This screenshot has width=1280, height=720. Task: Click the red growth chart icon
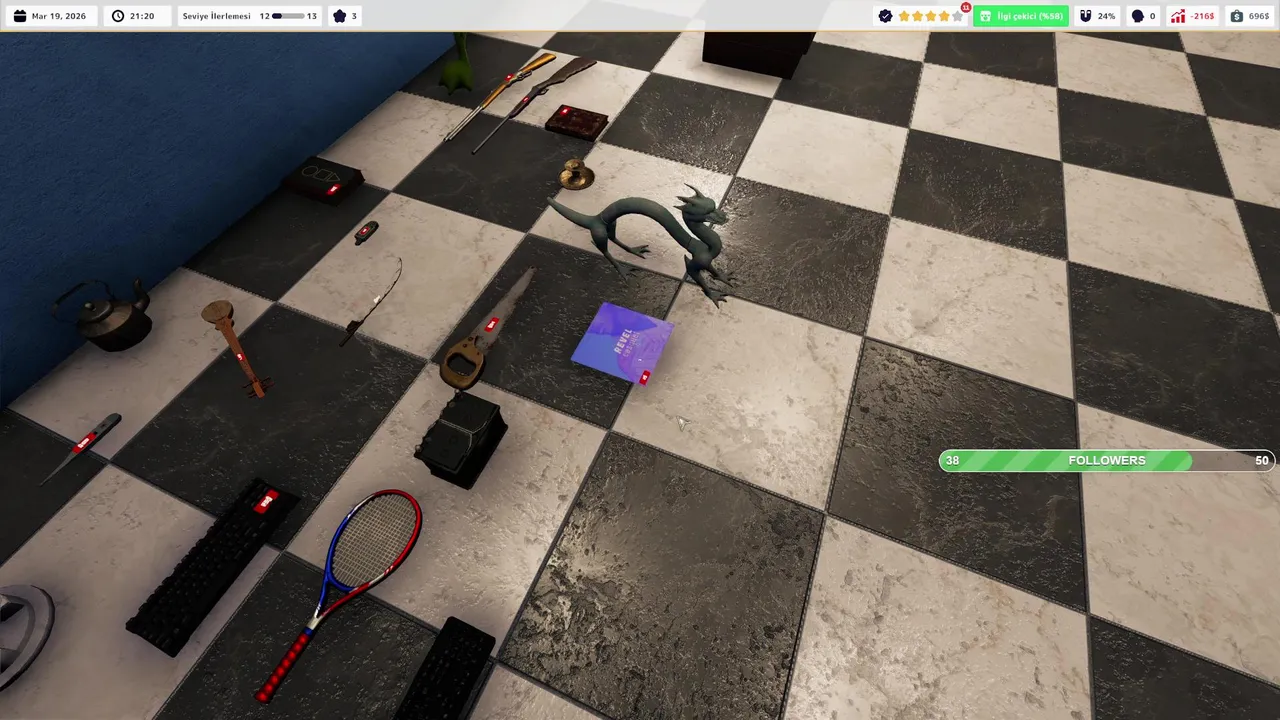click(1178, 16)
